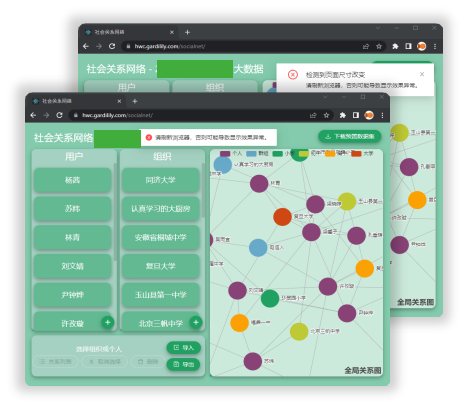Select organization 玉山县第一中学
The width and height of the screenshot is (467, 409).
(161, 295)
